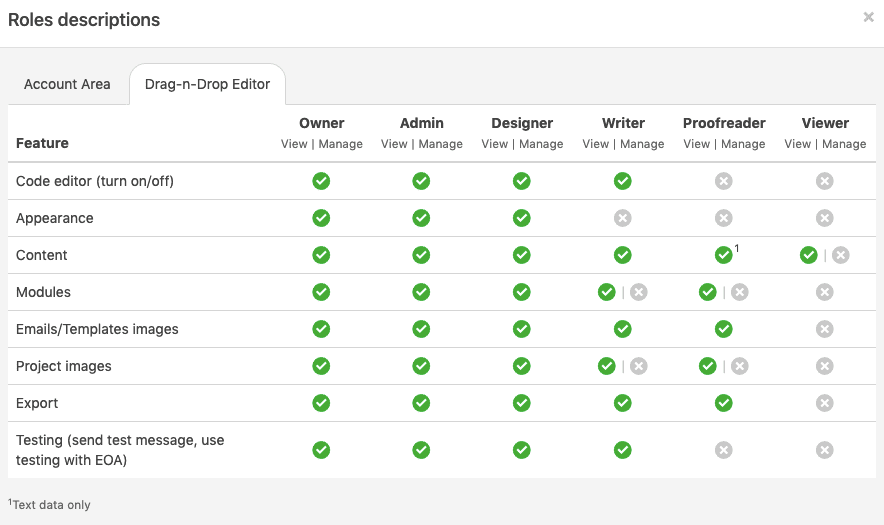
Task: Click the Designer column header
Action: (x=522, y=123)
